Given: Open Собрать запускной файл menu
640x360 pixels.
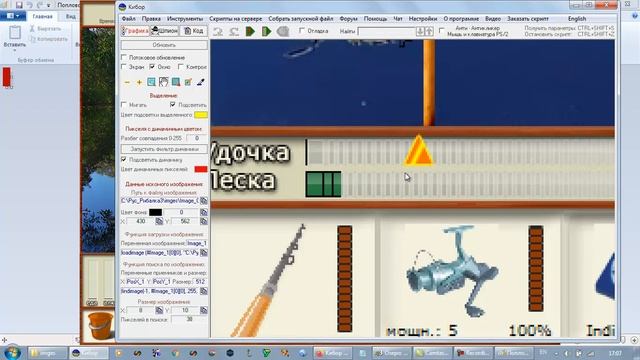Looking at the screenshot, I should [300, 19].
